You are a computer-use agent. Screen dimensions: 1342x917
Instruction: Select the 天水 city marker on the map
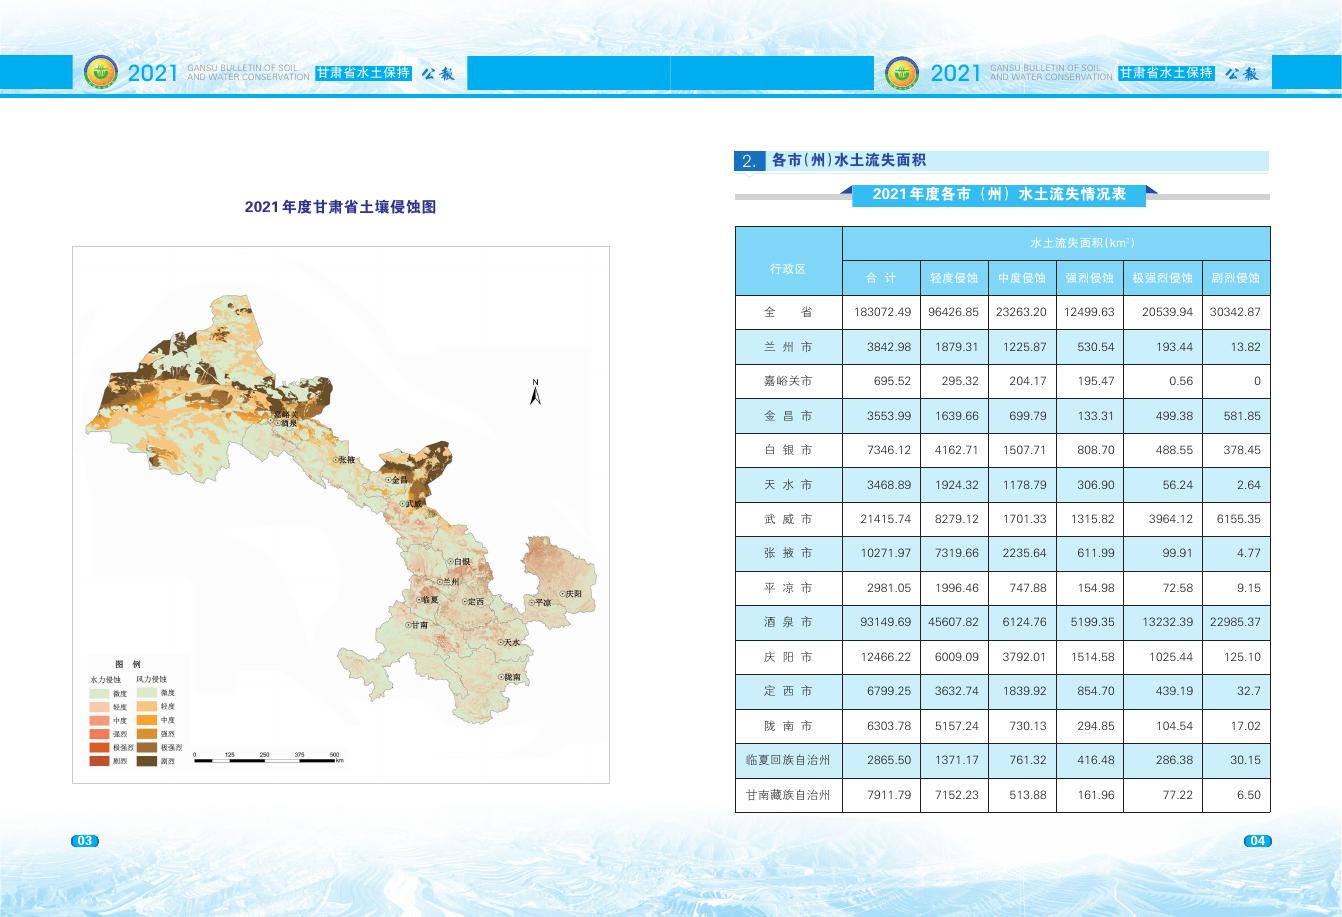pyautogui.click(x=501, y=642)
